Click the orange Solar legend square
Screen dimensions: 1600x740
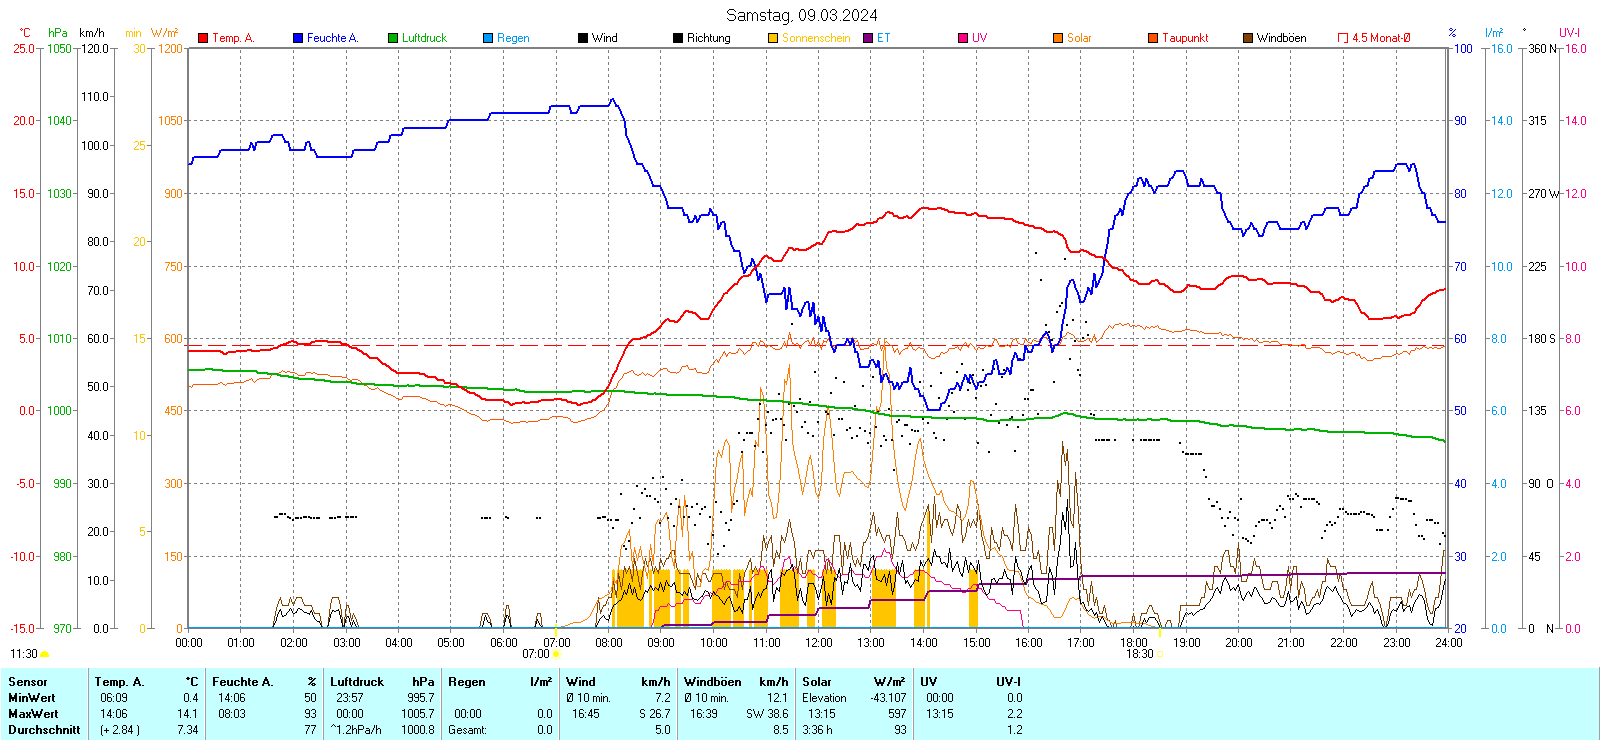point(1058,38)
